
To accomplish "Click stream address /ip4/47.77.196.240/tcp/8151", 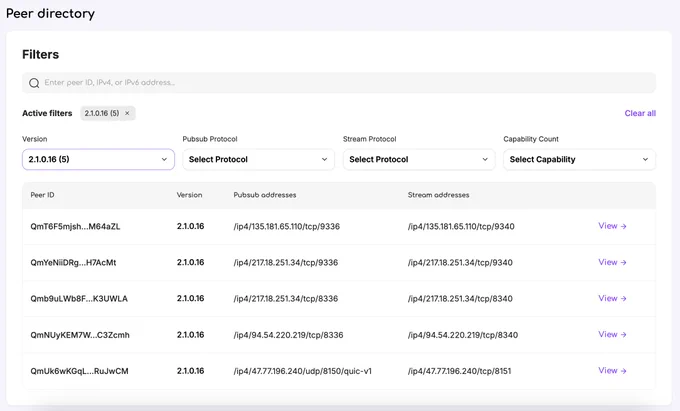I will click(x=459, y=371).
